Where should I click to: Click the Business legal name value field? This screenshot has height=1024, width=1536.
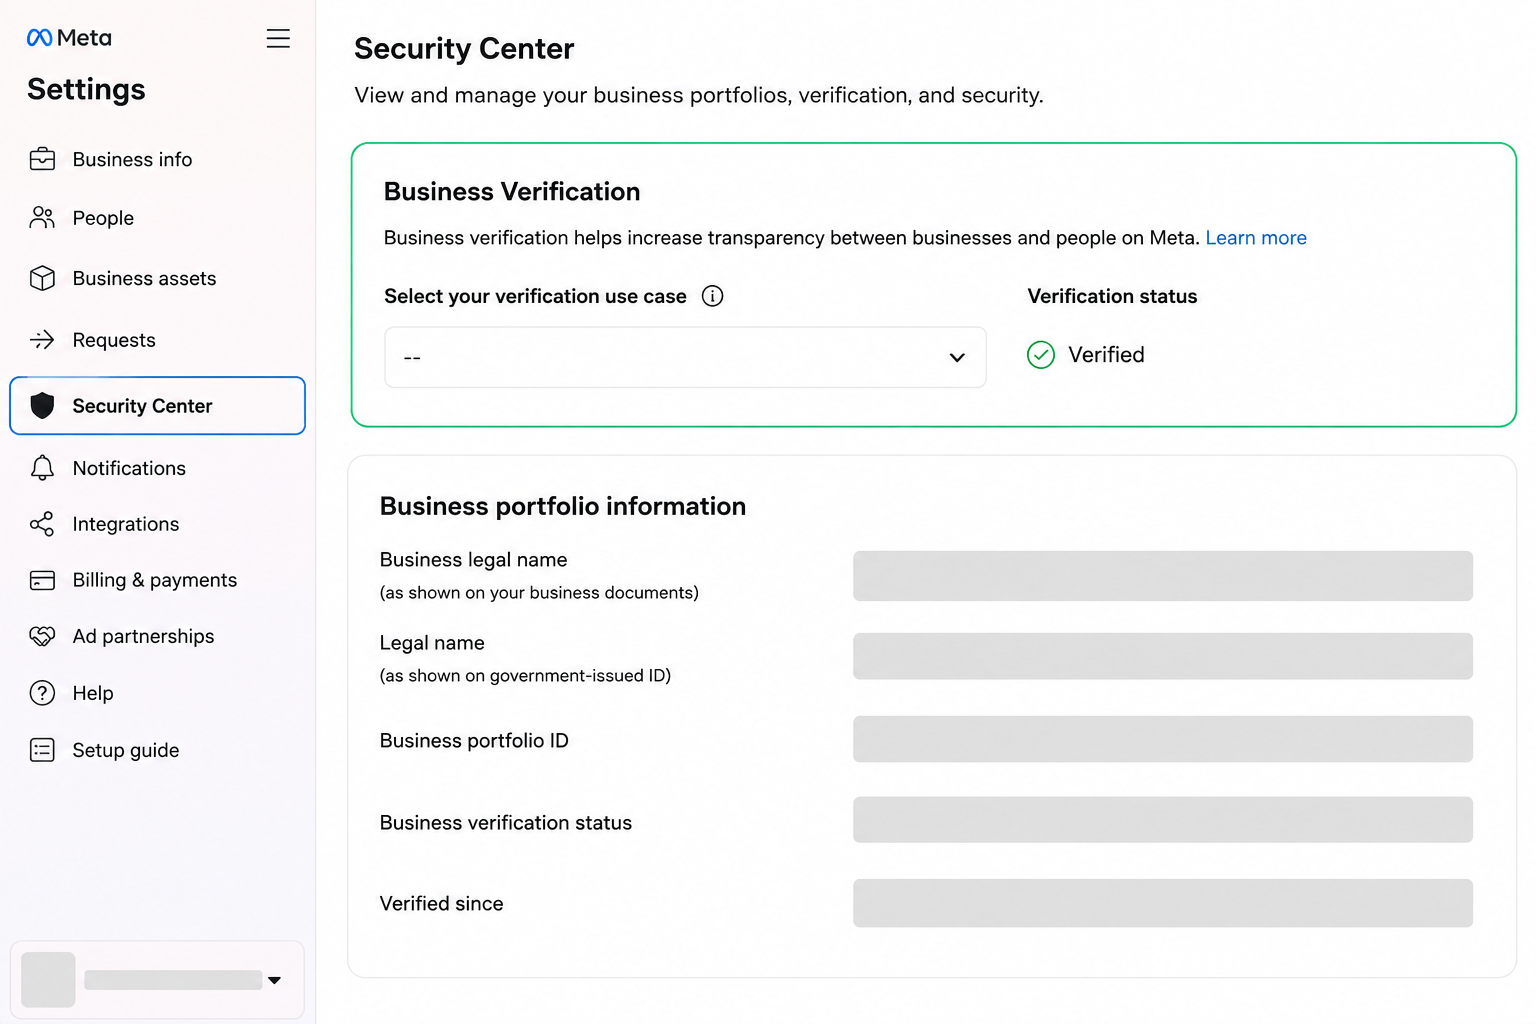point(1162,576)
